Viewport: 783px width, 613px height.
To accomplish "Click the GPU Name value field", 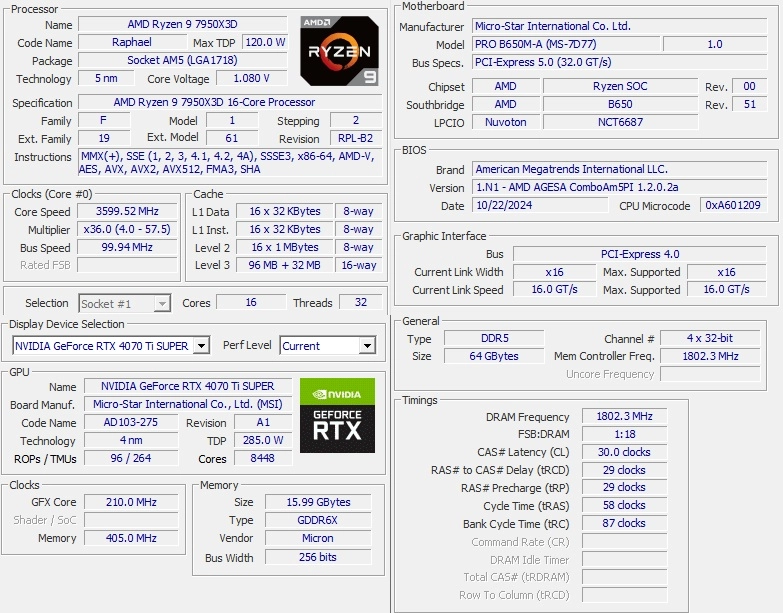I will click(188, 386).
